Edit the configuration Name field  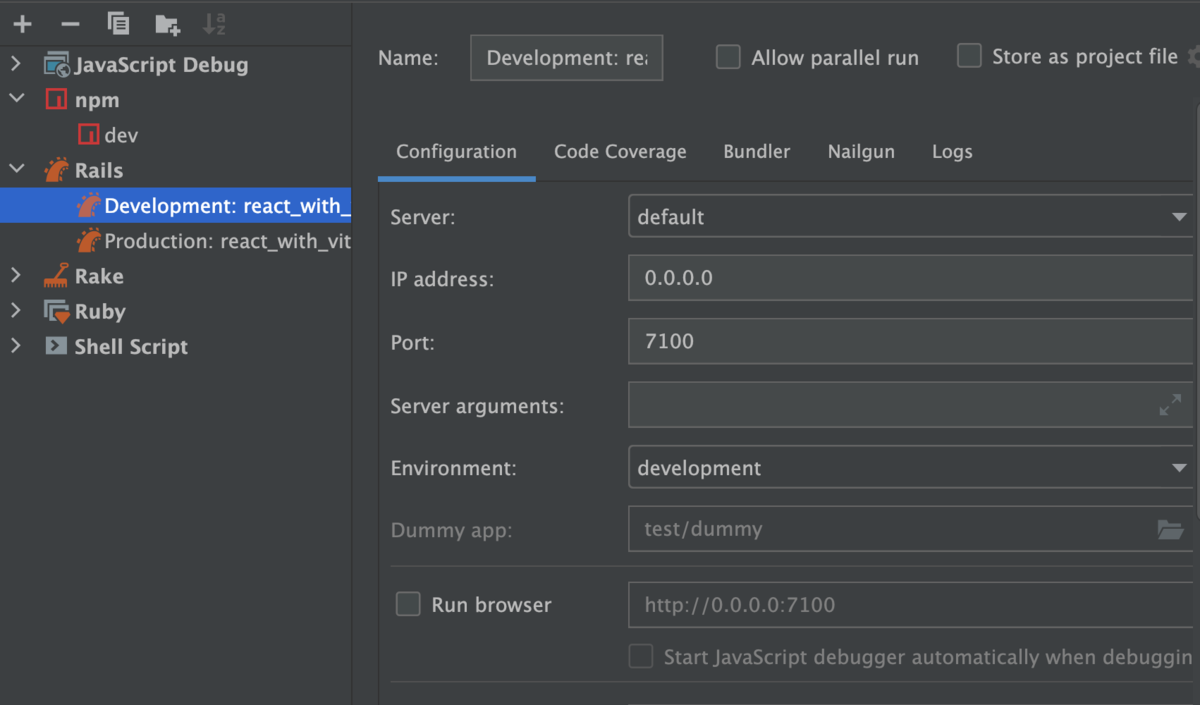coord(566,57)
